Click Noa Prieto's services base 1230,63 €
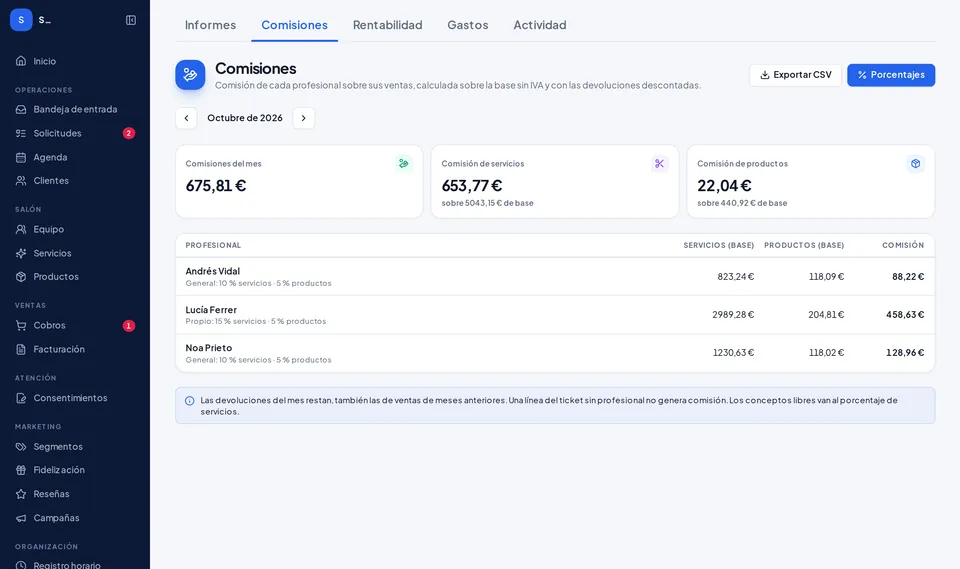Image resolution: width=960 pixels, height=569 pixels. coord(733,353)
